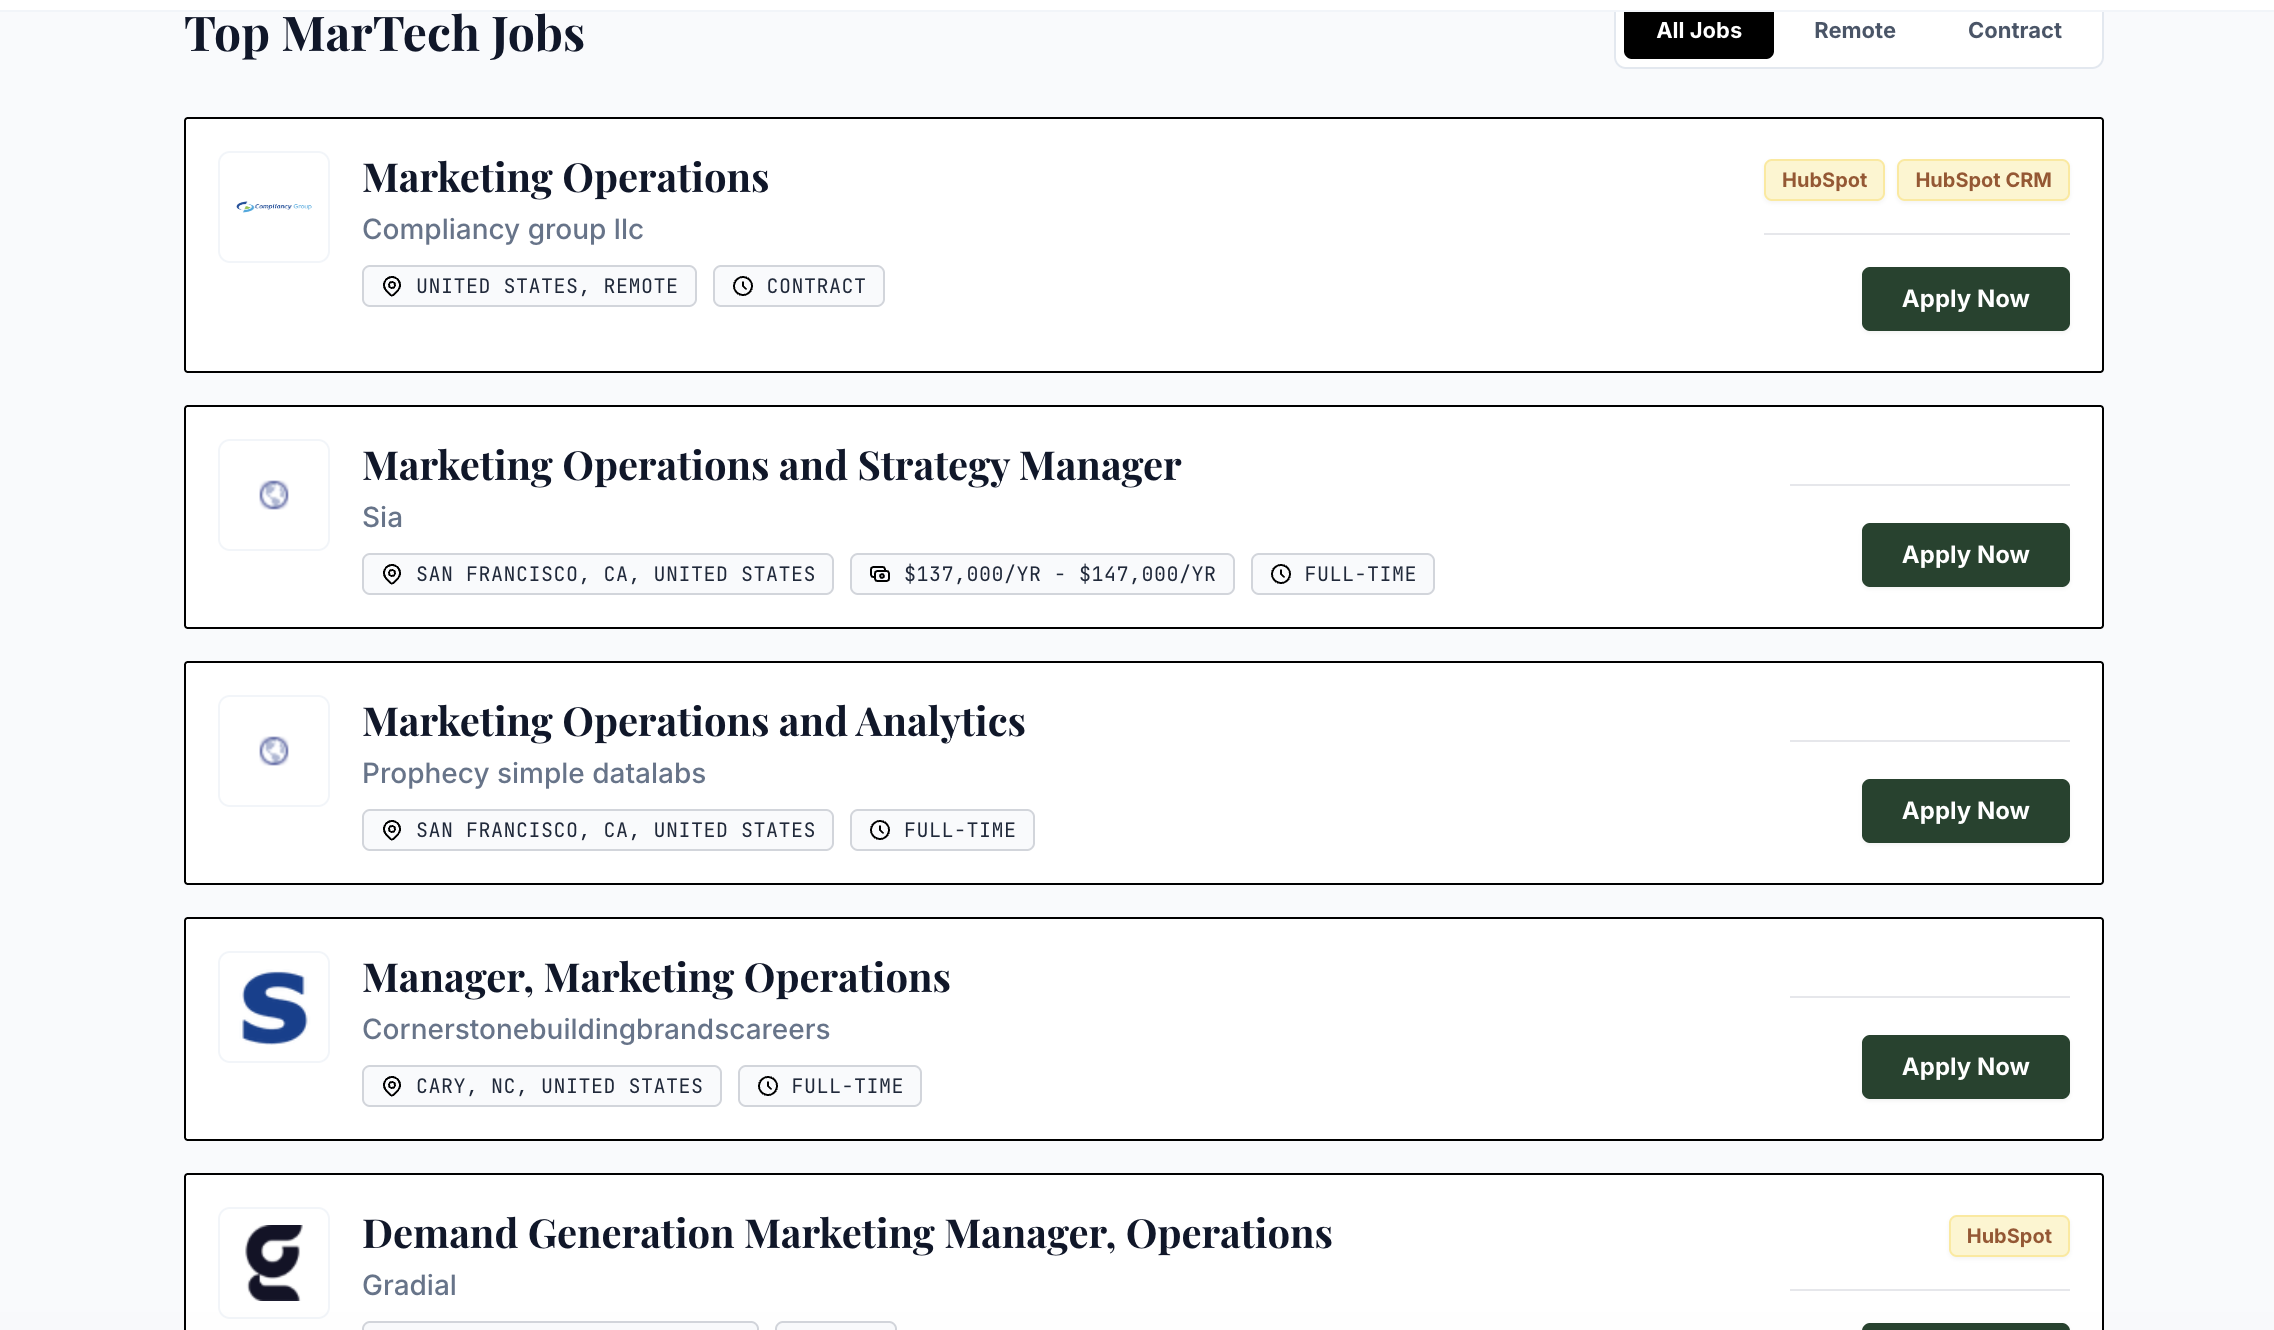Click the Gradial company logo
The height and width of the screenshot is (1330, 2274).
pyautogui.click(x=273, y=1263)
